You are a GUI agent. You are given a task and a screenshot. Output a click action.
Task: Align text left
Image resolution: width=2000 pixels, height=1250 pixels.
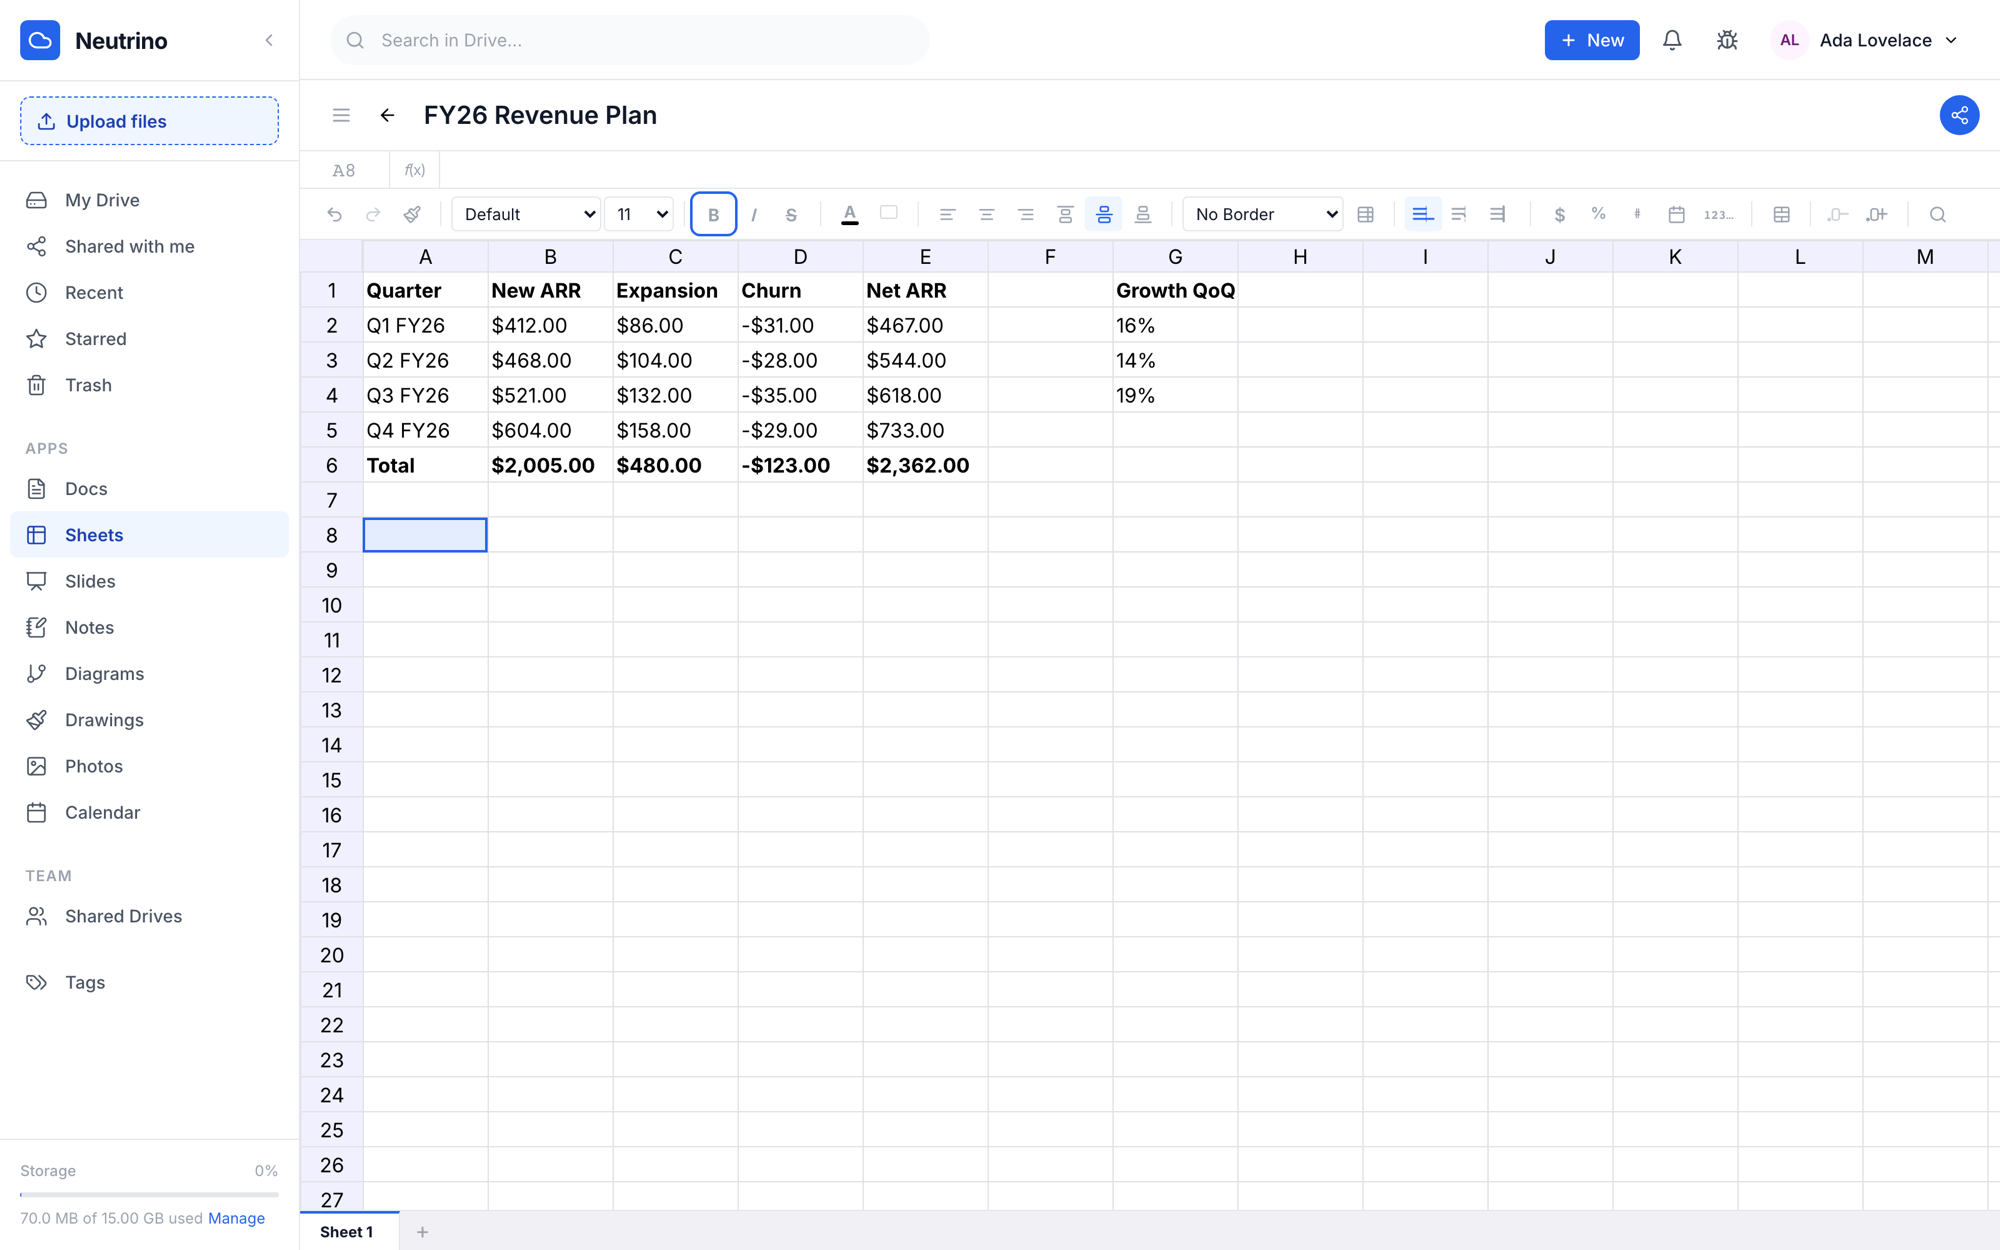(946, 214)
